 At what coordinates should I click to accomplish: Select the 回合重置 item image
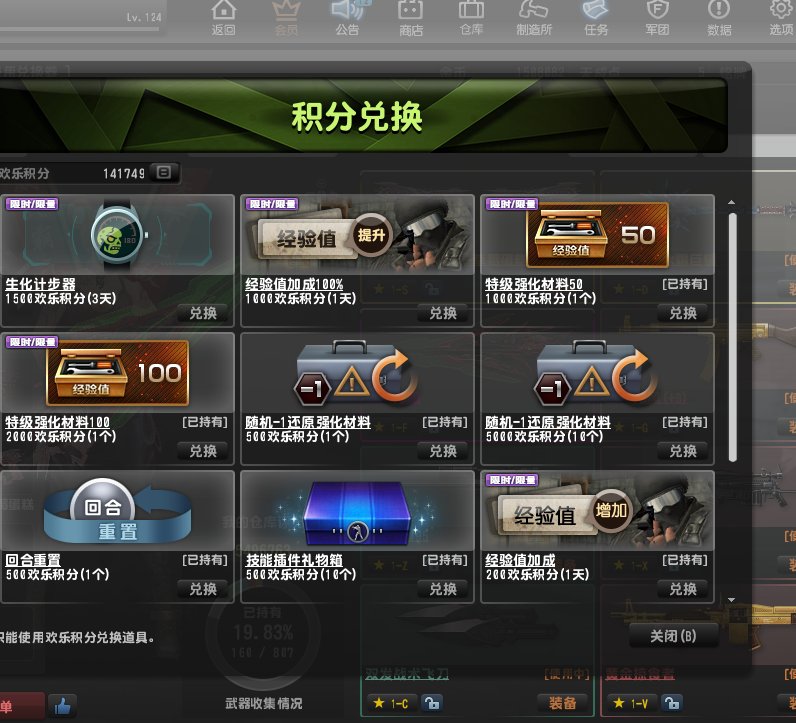118,511
